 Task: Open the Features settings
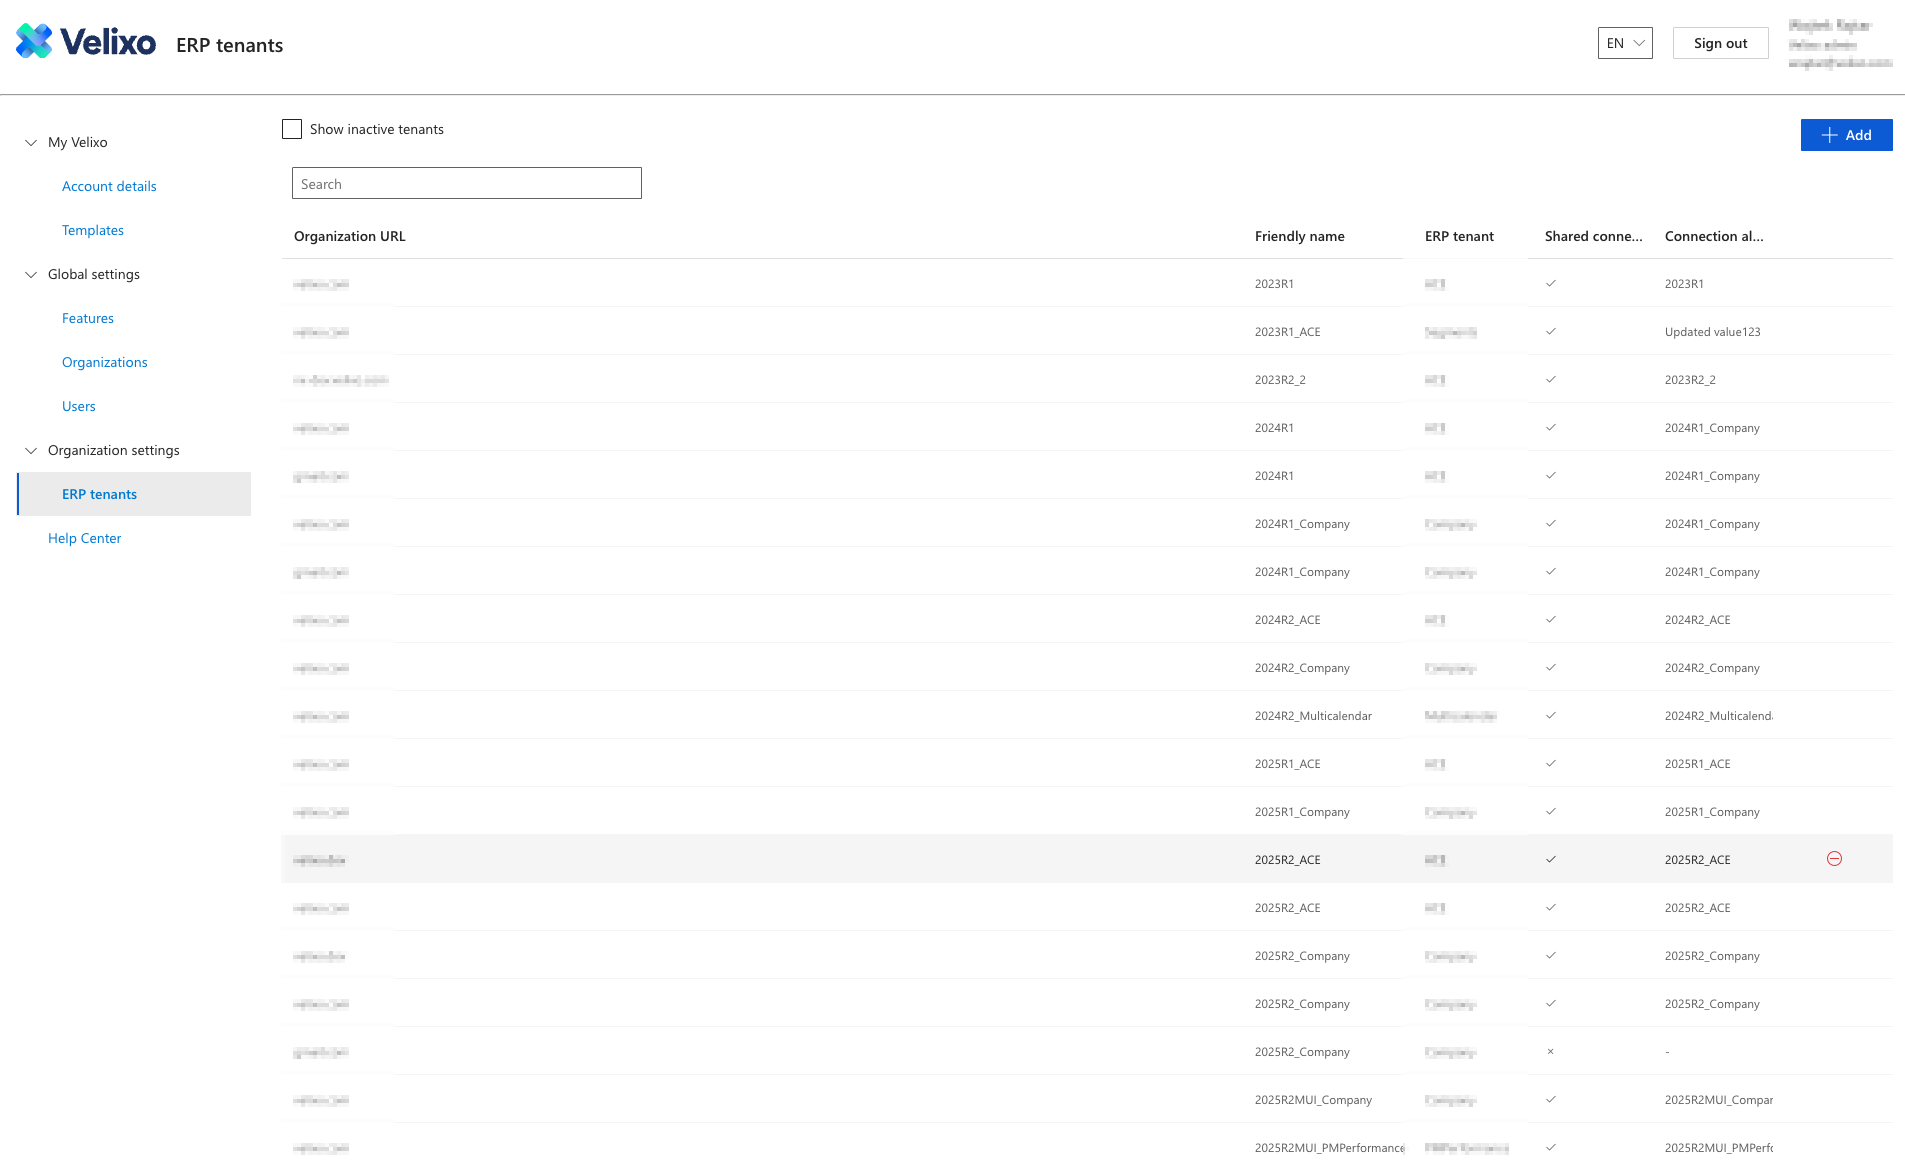(88, 318)
